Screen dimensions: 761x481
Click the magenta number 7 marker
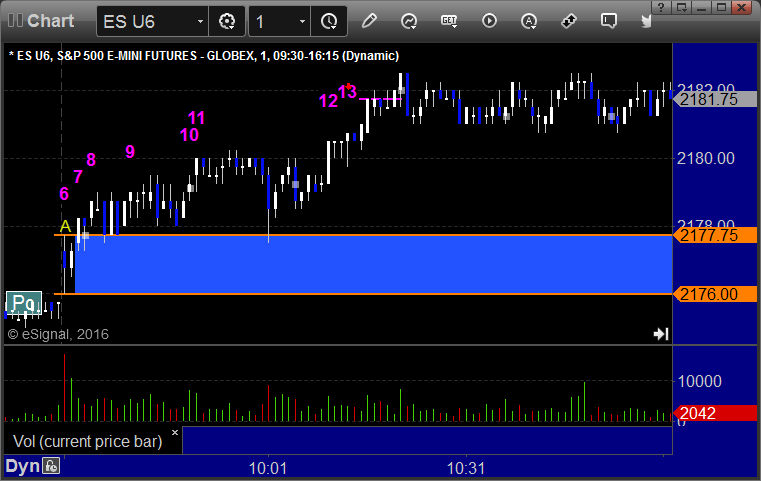(78, 177)
